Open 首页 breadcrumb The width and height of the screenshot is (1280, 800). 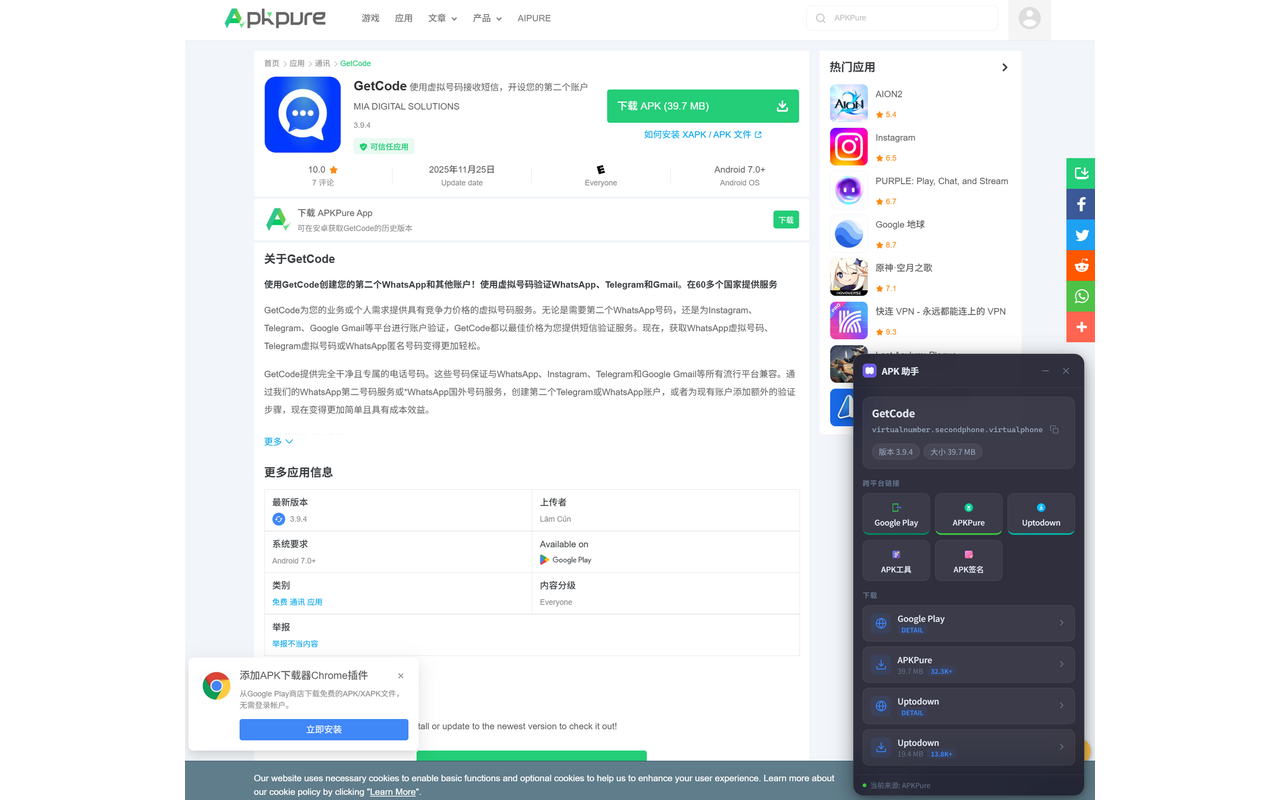(272, 63)
